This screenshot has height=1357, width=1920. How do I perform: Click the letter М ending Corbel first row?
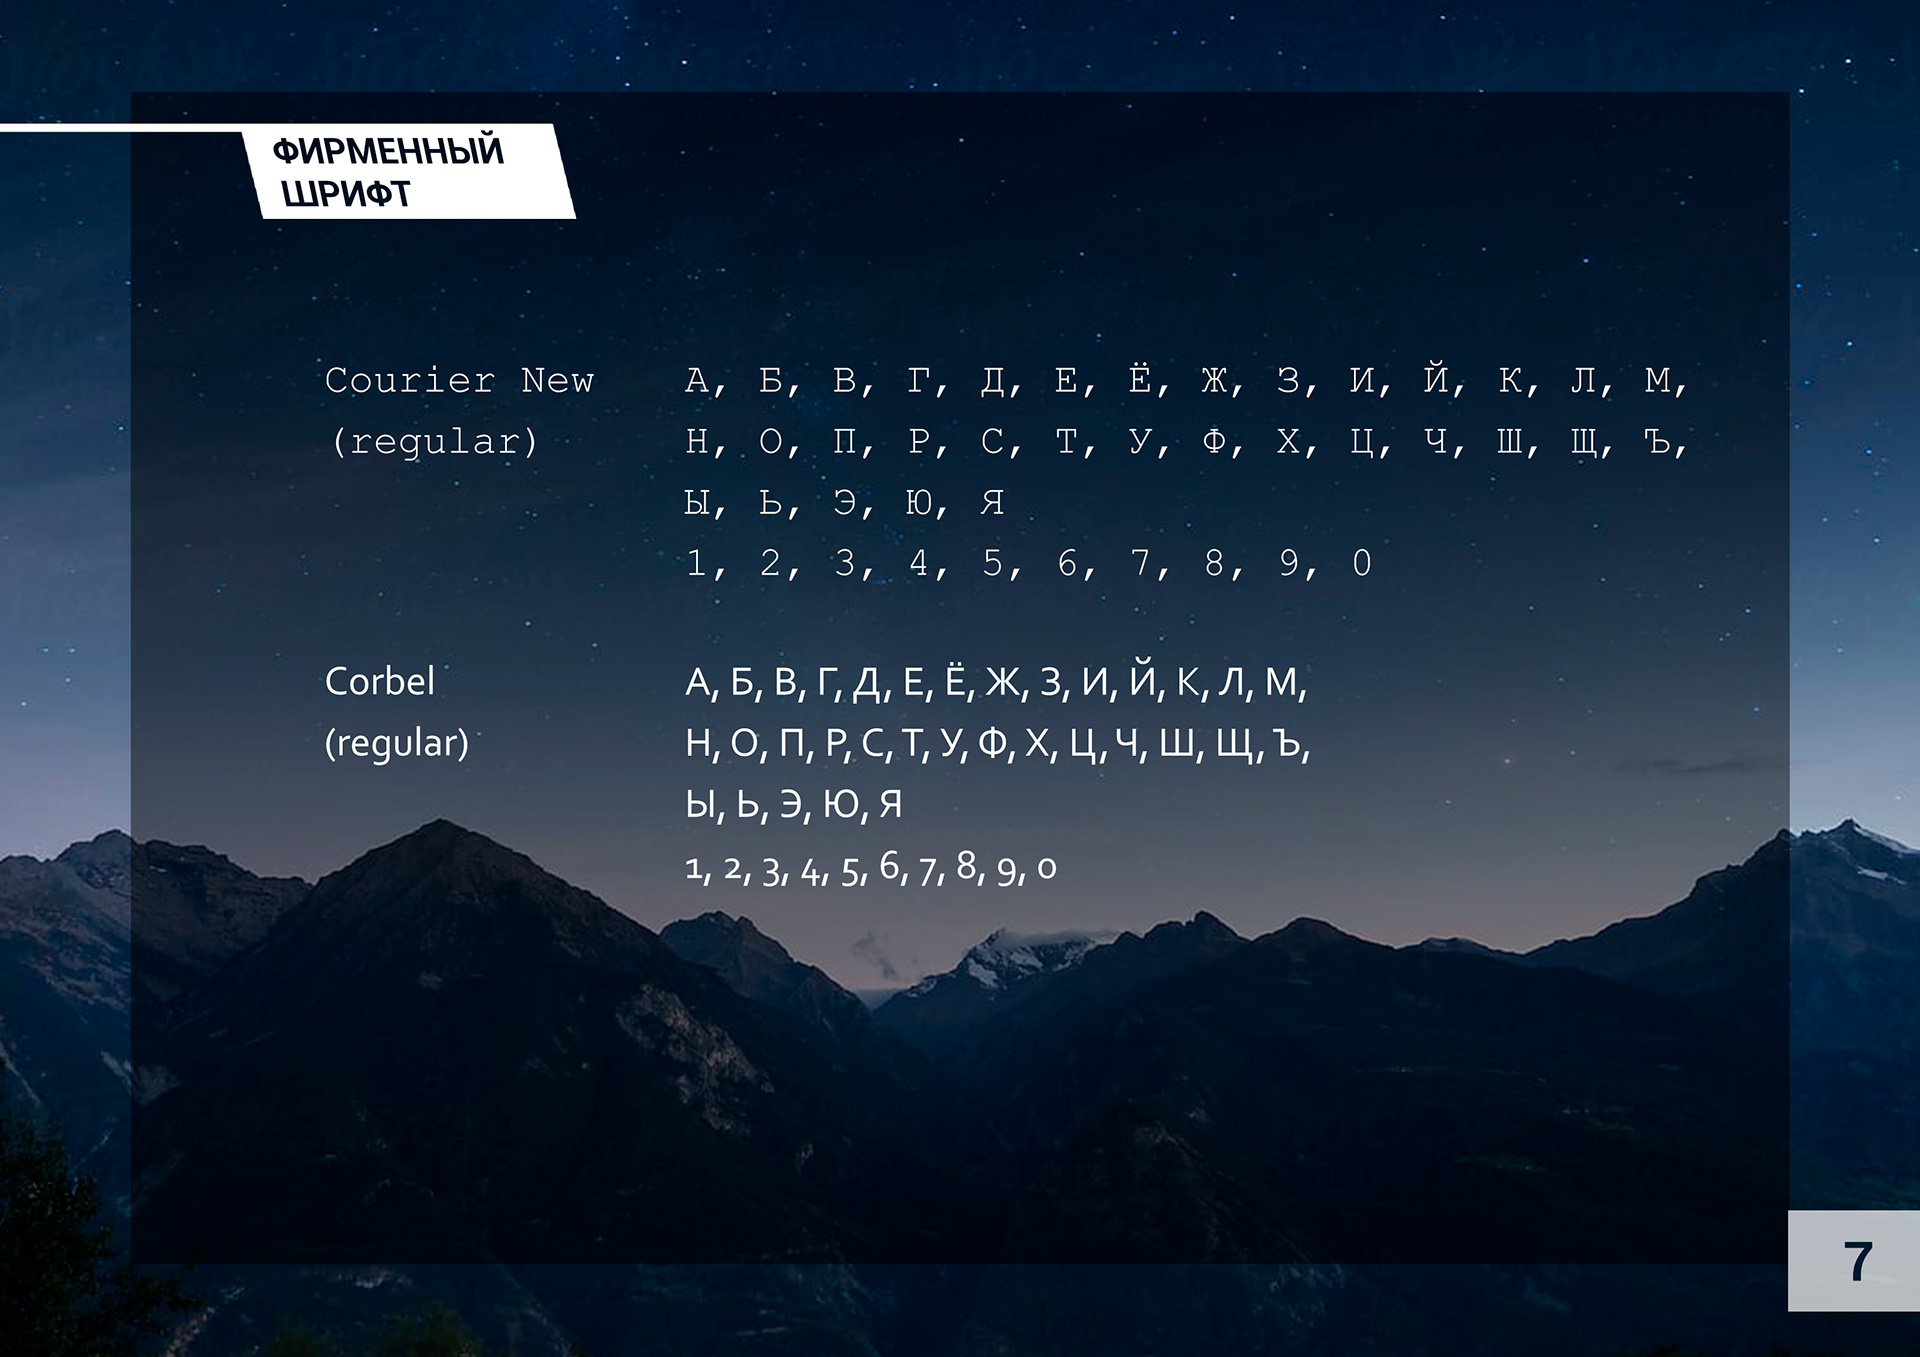pyautogui.click(x=1281, y=682)
